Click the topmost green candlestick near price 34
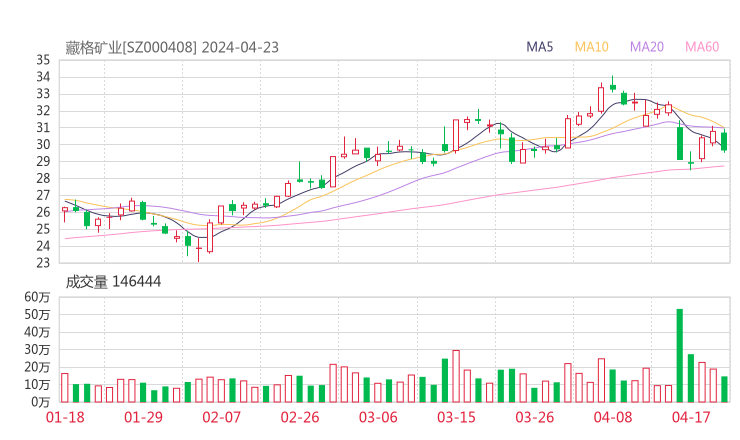This screenshot has width=740, height=440. point(613,85)
